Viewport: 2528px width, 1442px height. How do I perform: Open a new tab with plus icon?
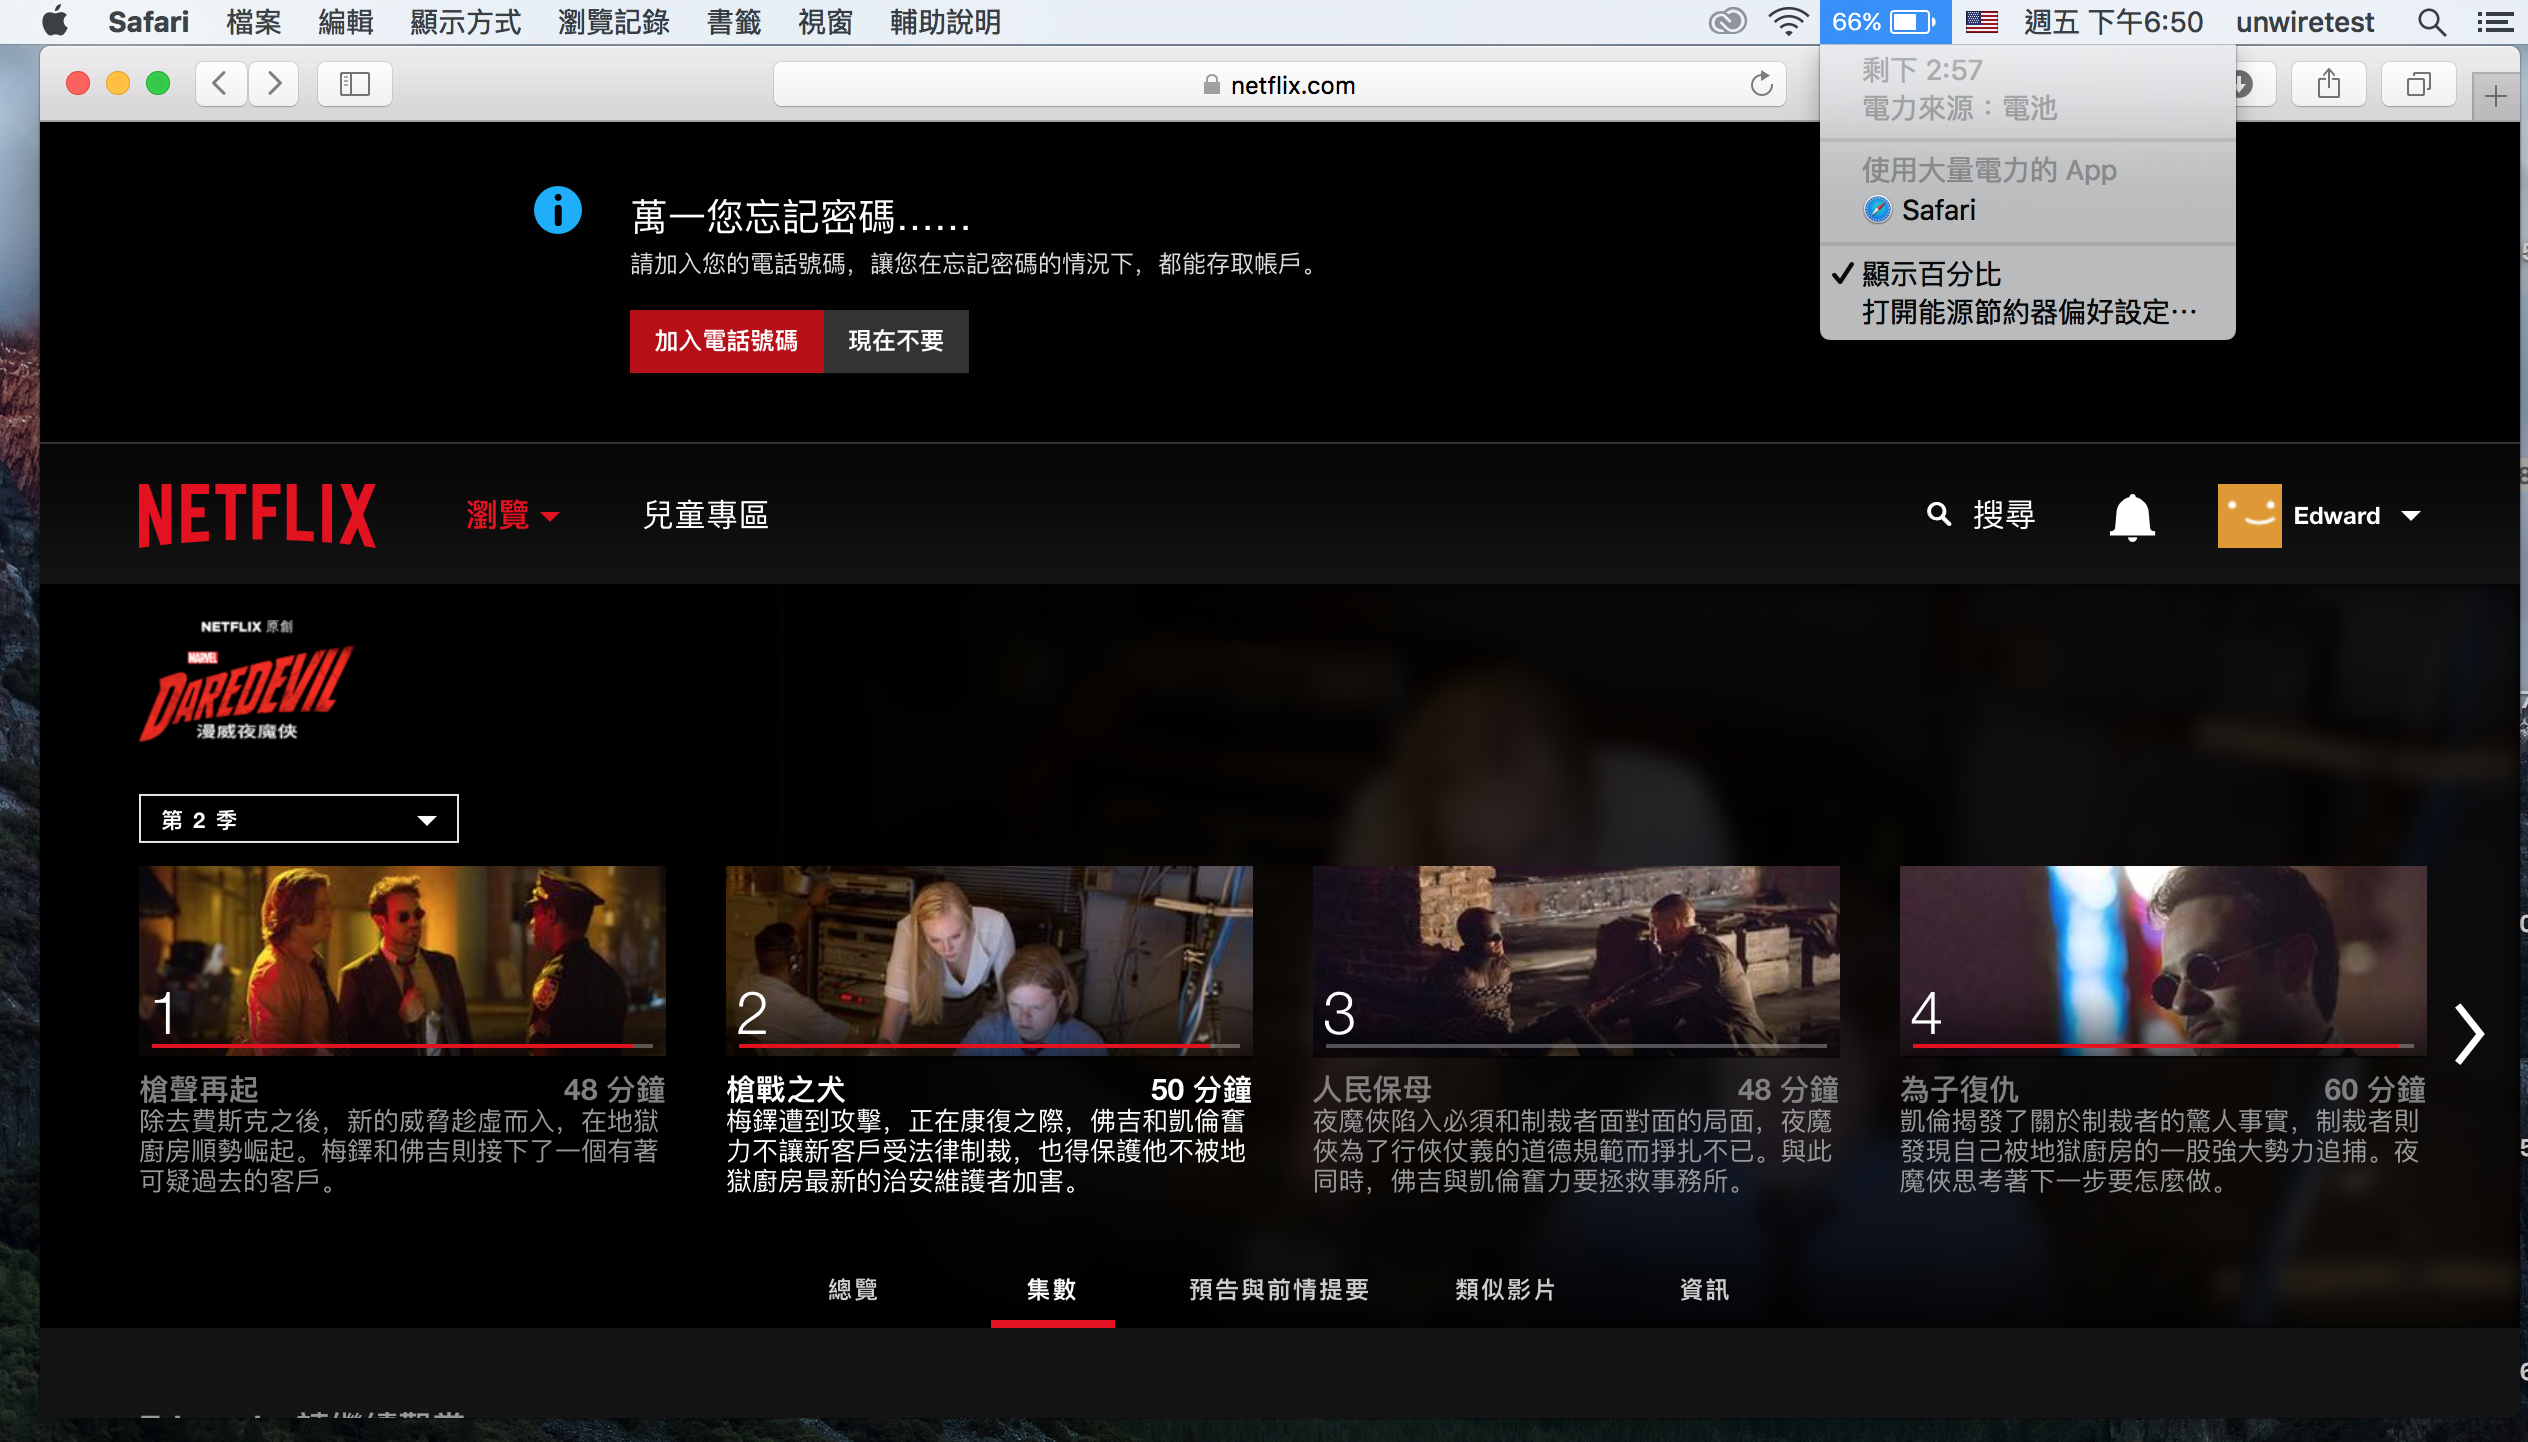[x=2495, y=97]
